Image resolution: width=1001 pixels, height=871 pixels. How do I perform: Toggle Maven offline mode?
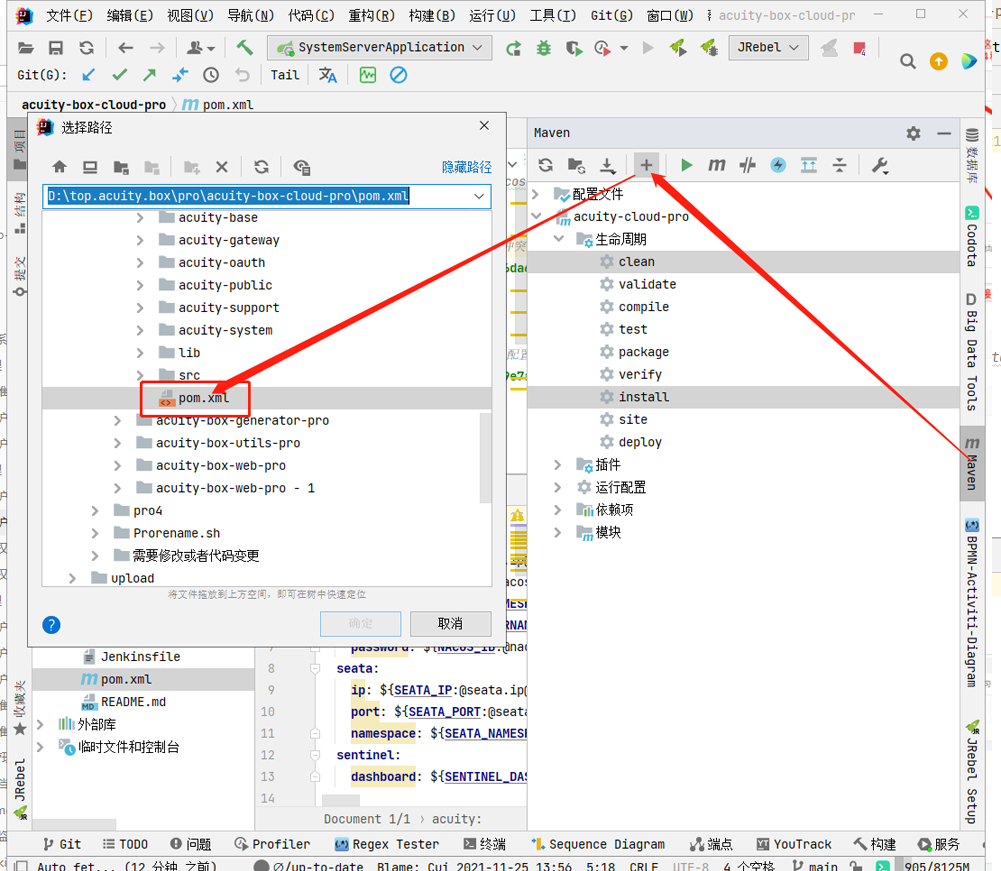point(747,165)
